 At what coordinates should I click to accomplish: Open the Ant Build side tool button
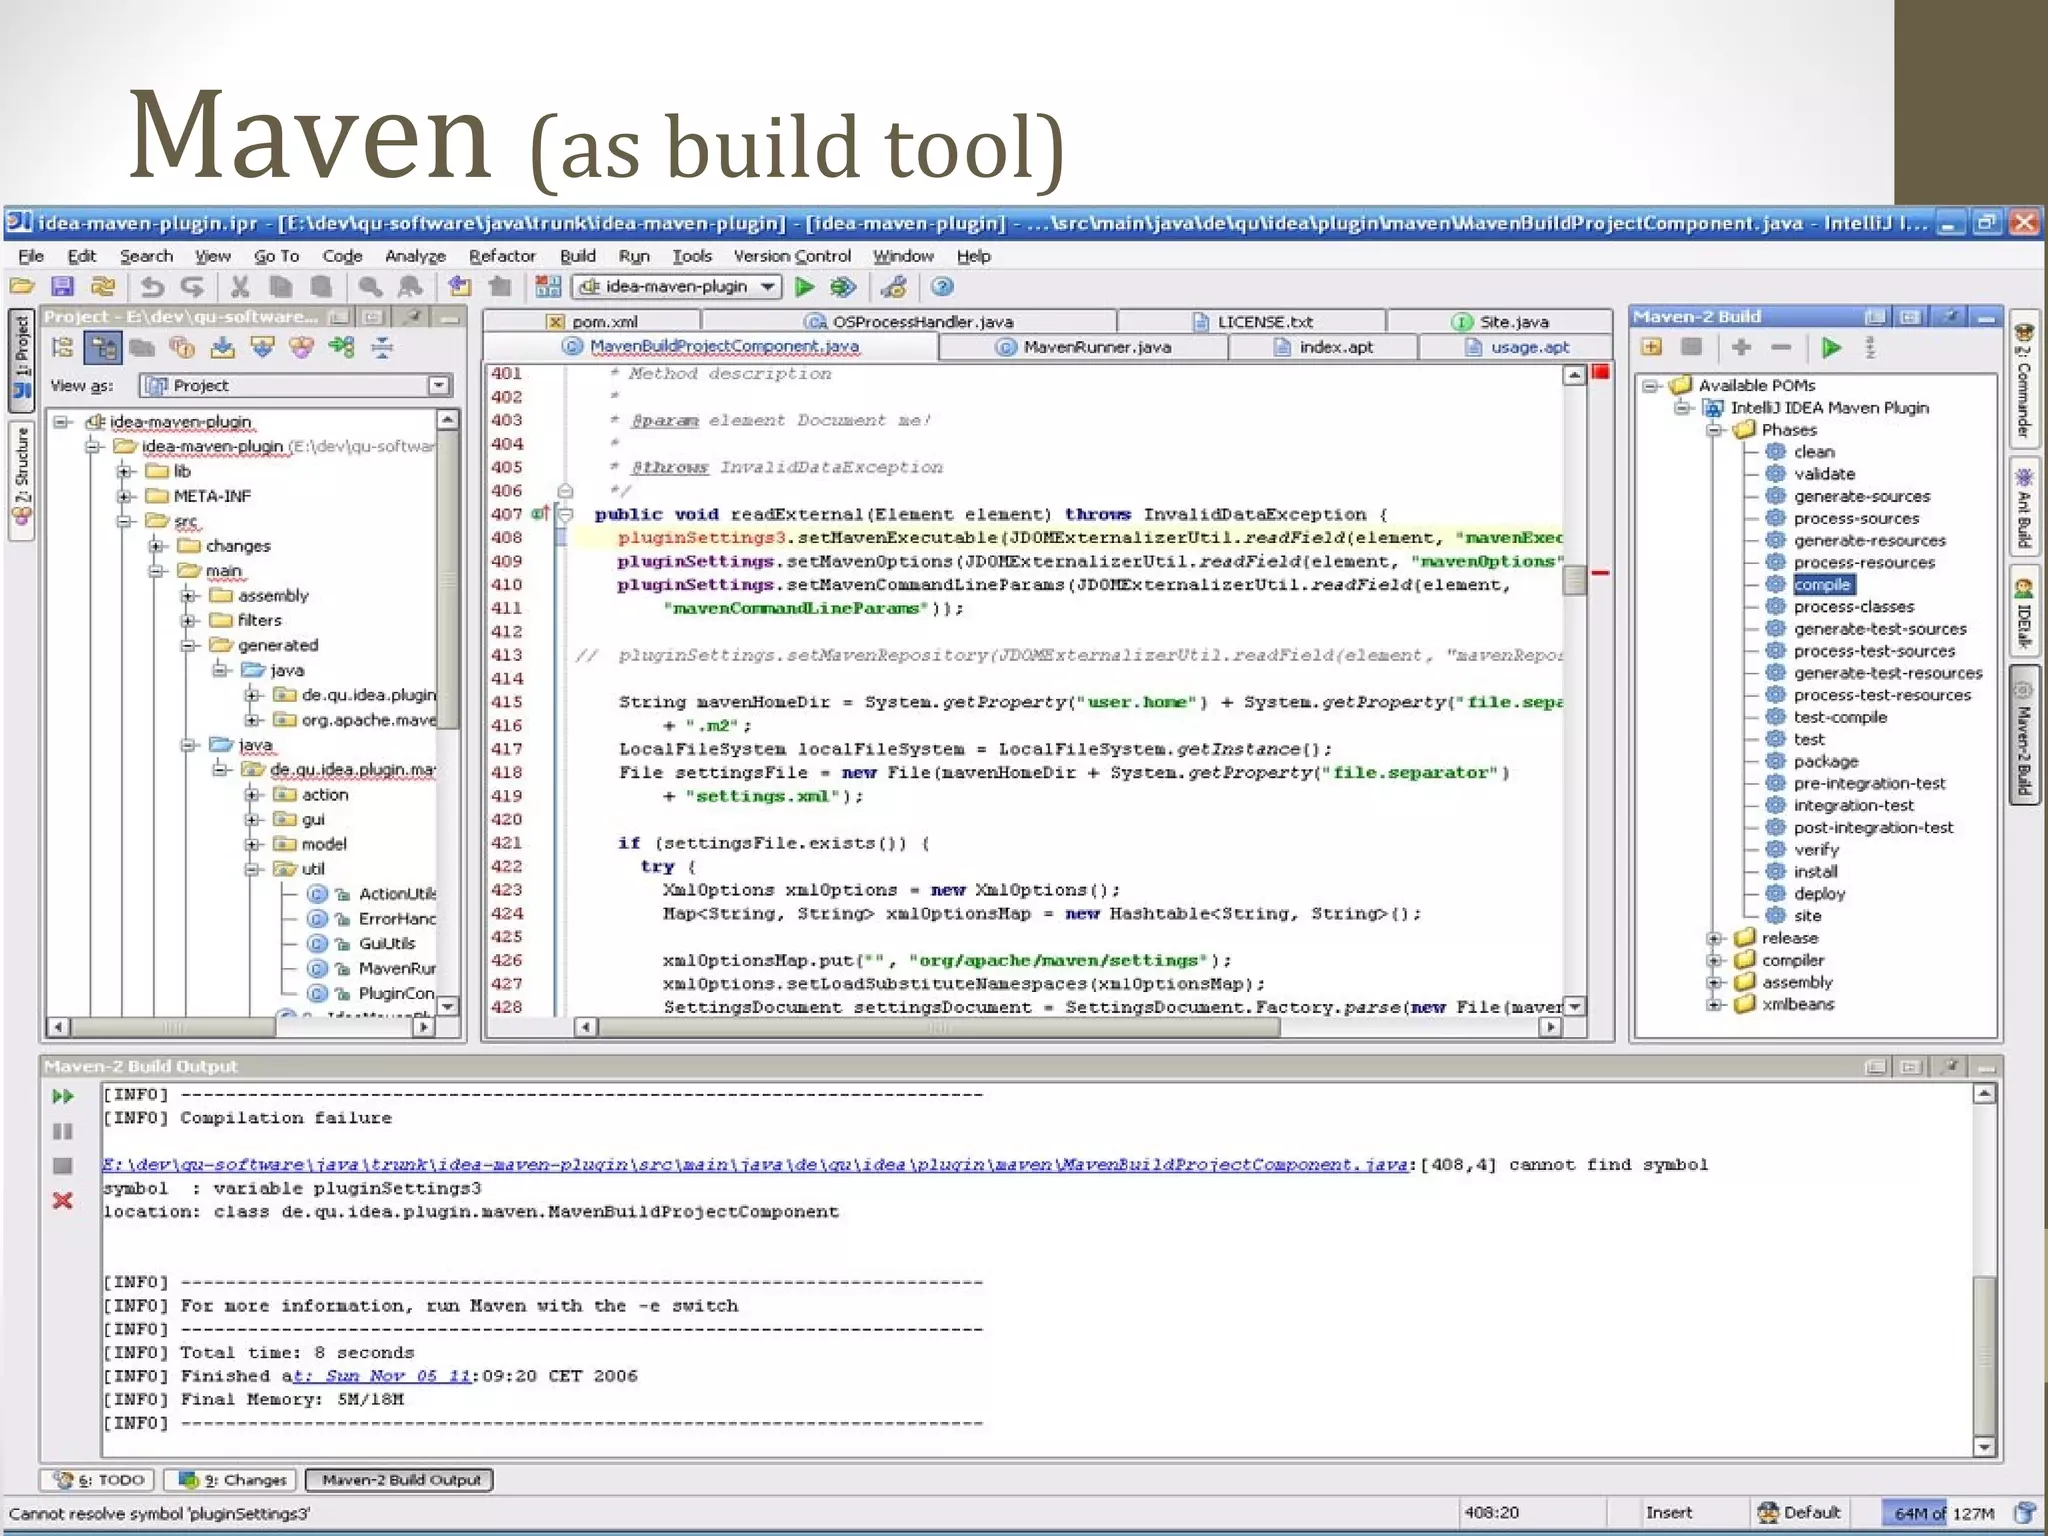point(2024,507)
